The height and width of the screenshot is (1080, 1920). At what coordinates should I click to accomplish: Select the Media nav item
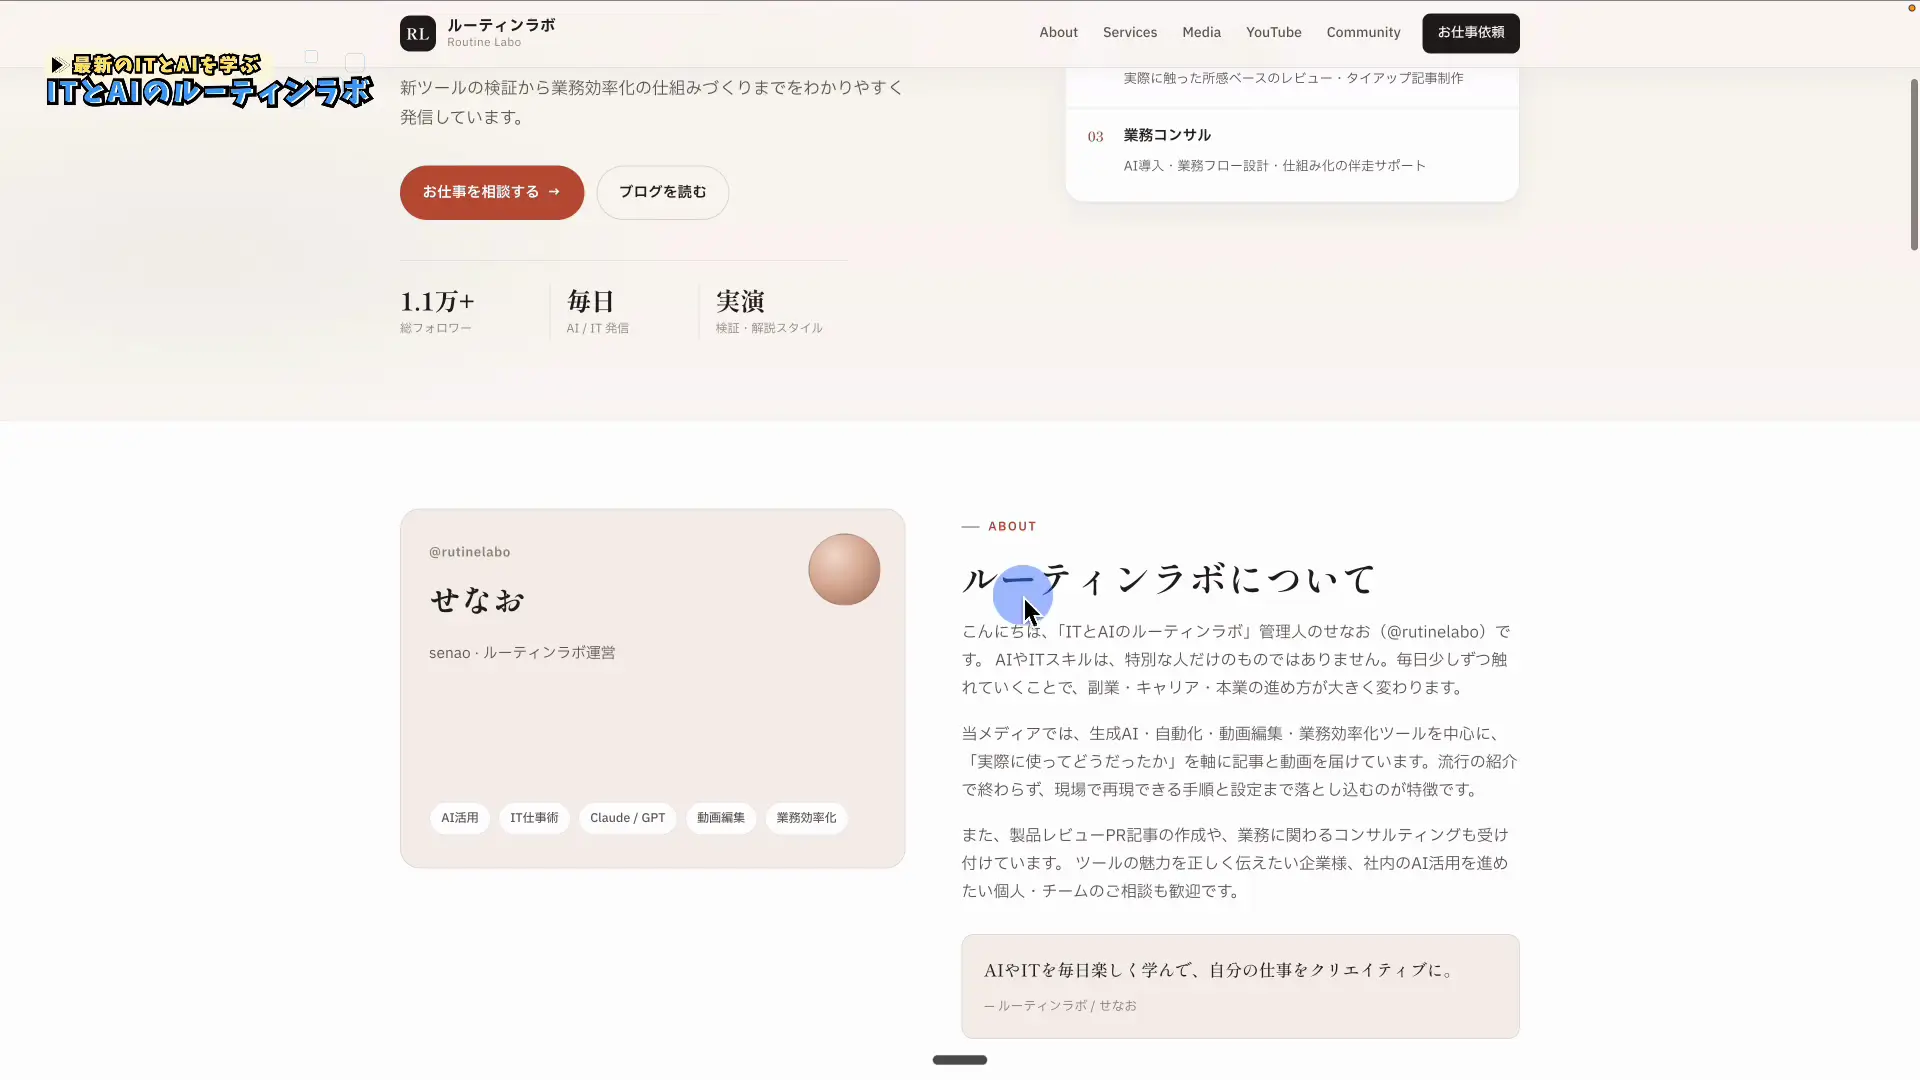pos(1201,32)
